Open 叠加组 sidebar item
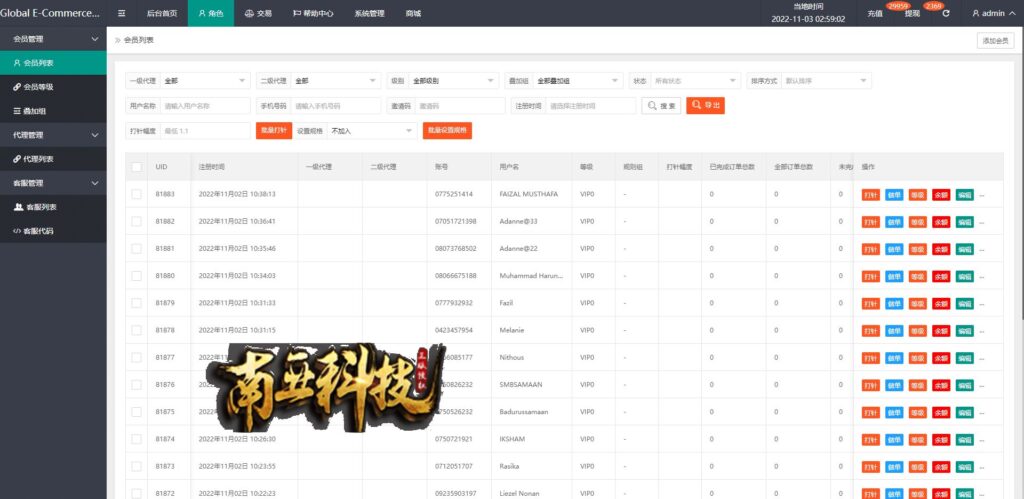1024x499 pixels. tap(53, 111)
